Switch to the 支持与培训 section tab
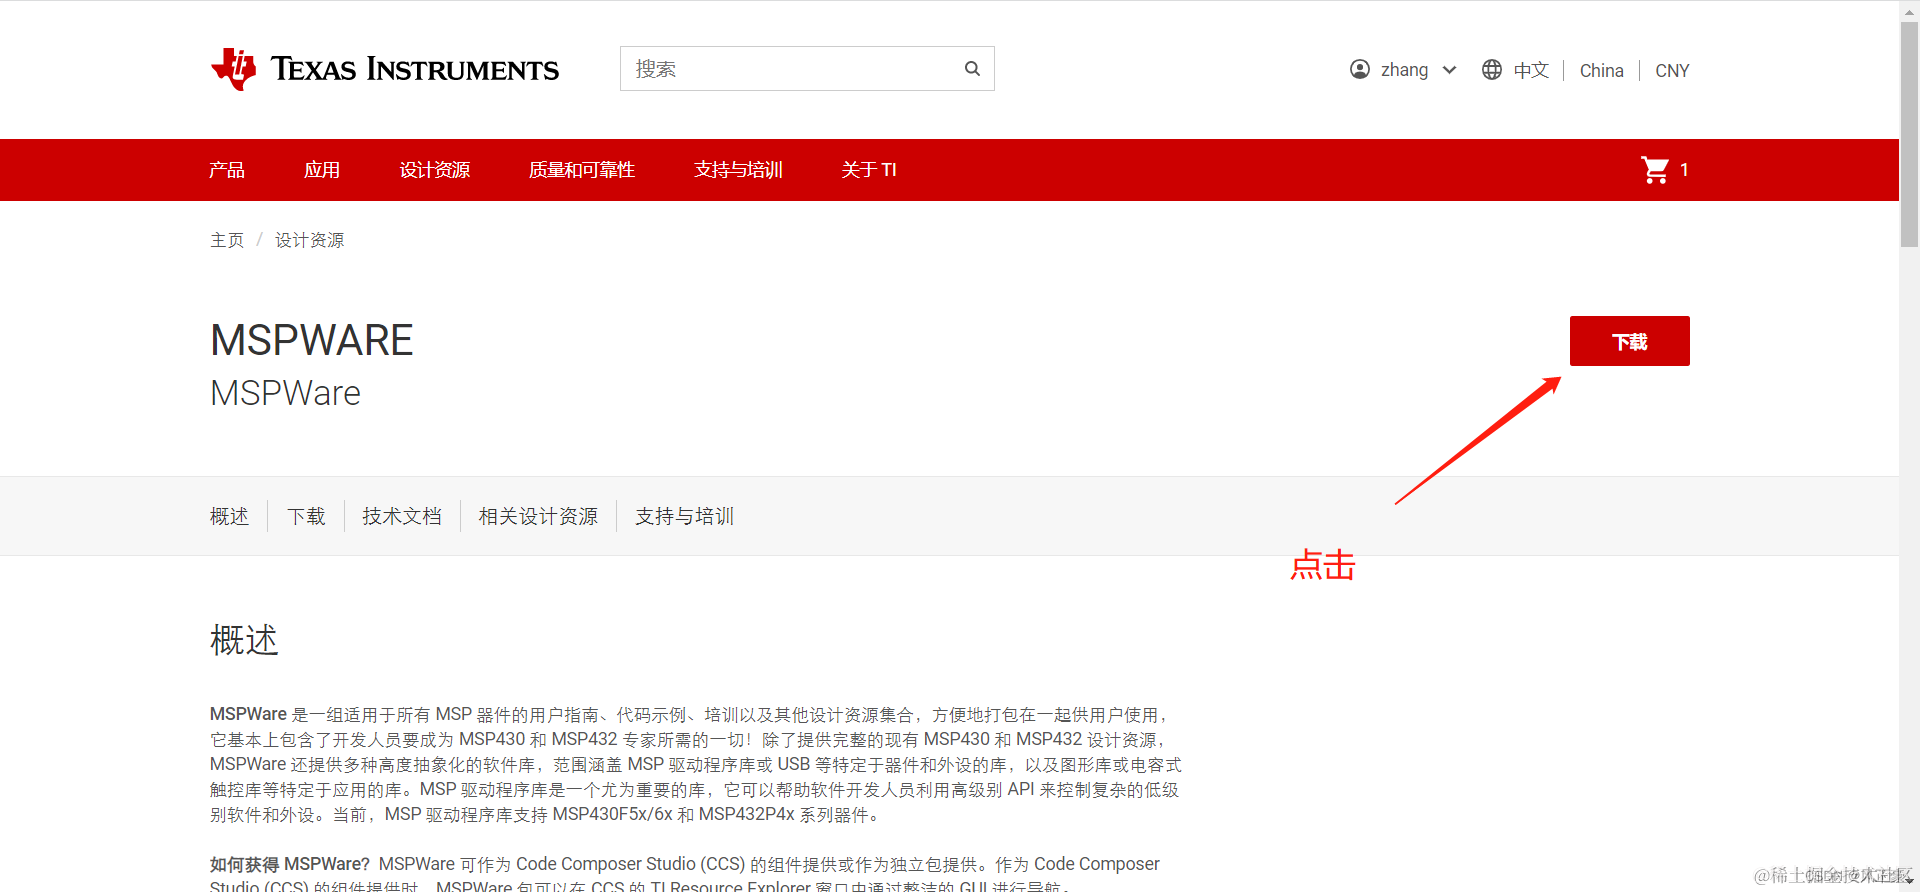Image resolution: width=1920 pixels, height=892 pixels. (685, 516)
